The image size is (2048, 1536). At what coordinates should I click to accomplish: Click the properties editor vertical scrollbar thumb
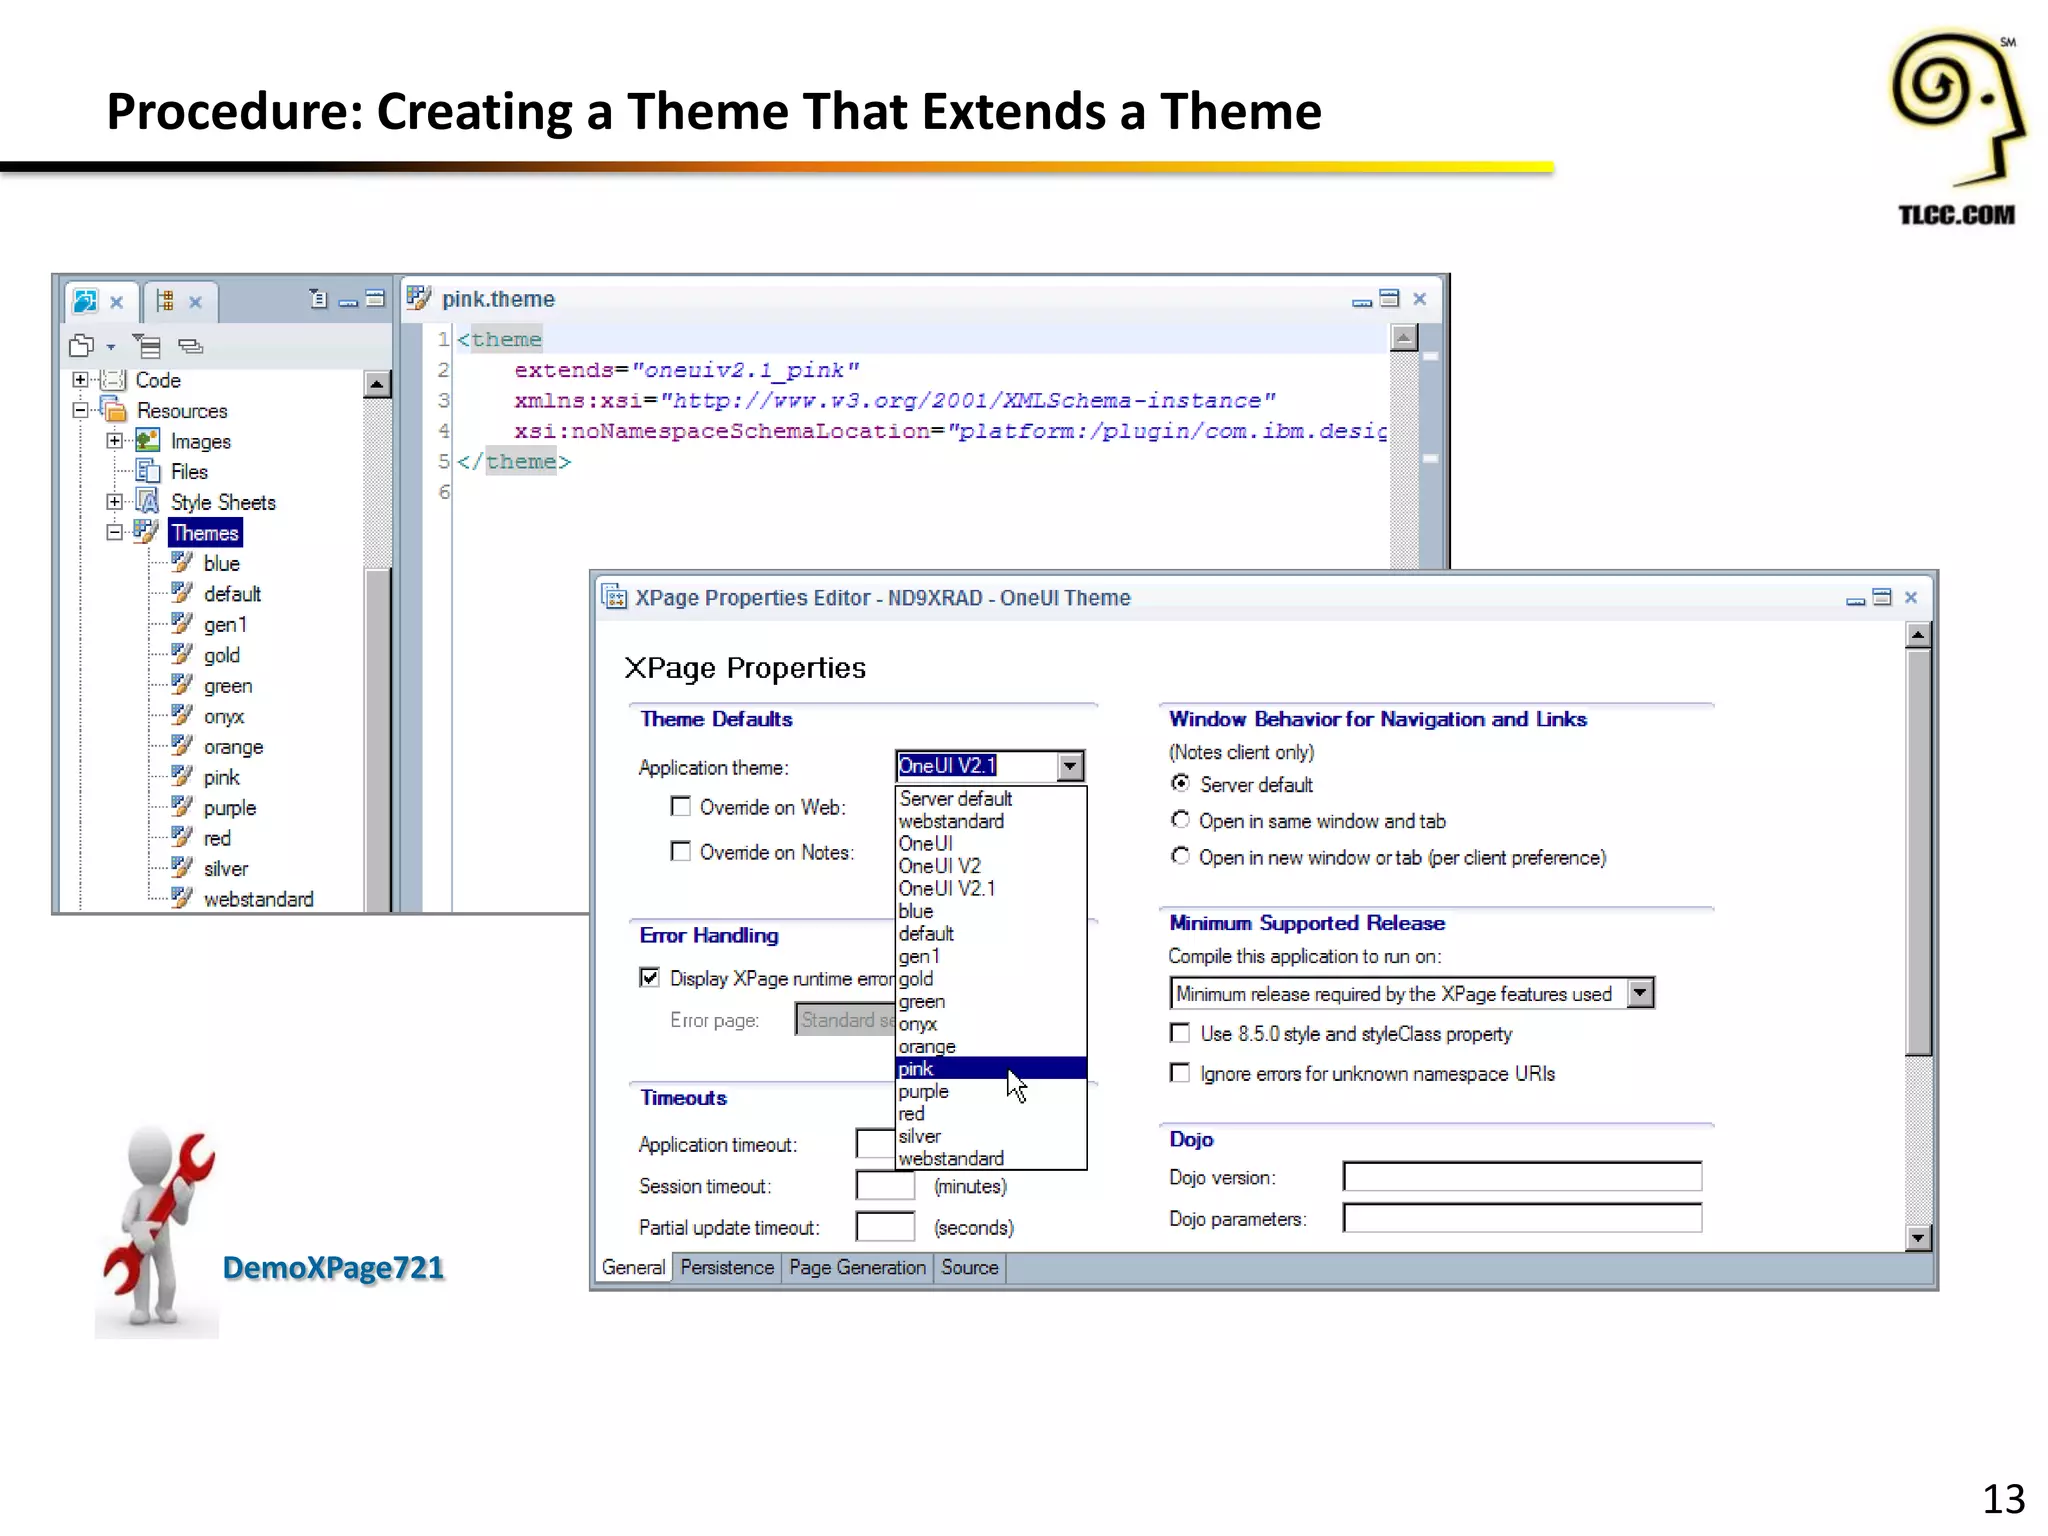[x=1917, y=852]
